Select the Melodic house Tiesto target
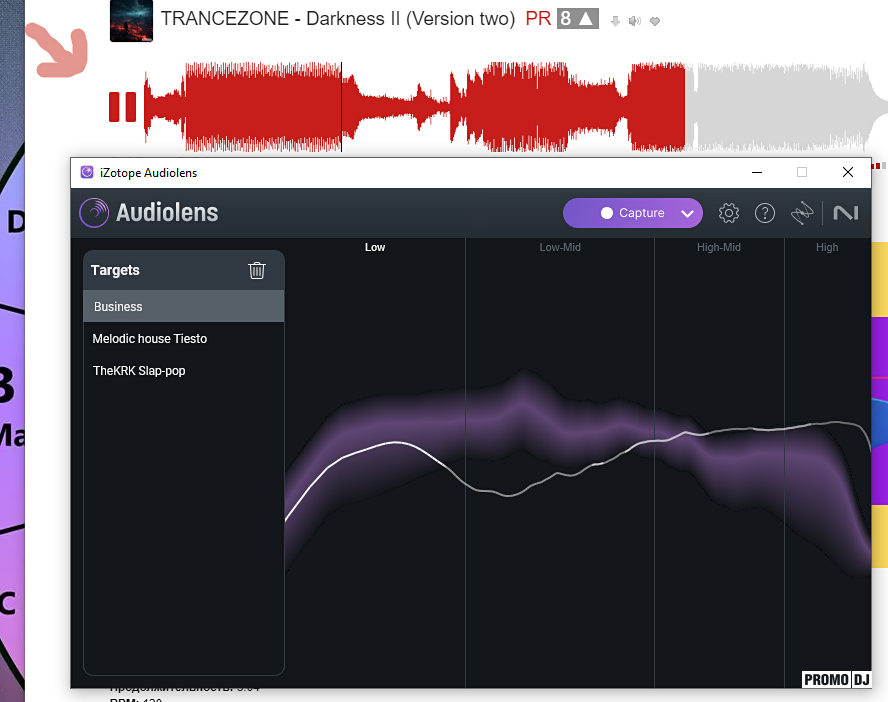The image size is (888, 702). (x=150, y=339)
